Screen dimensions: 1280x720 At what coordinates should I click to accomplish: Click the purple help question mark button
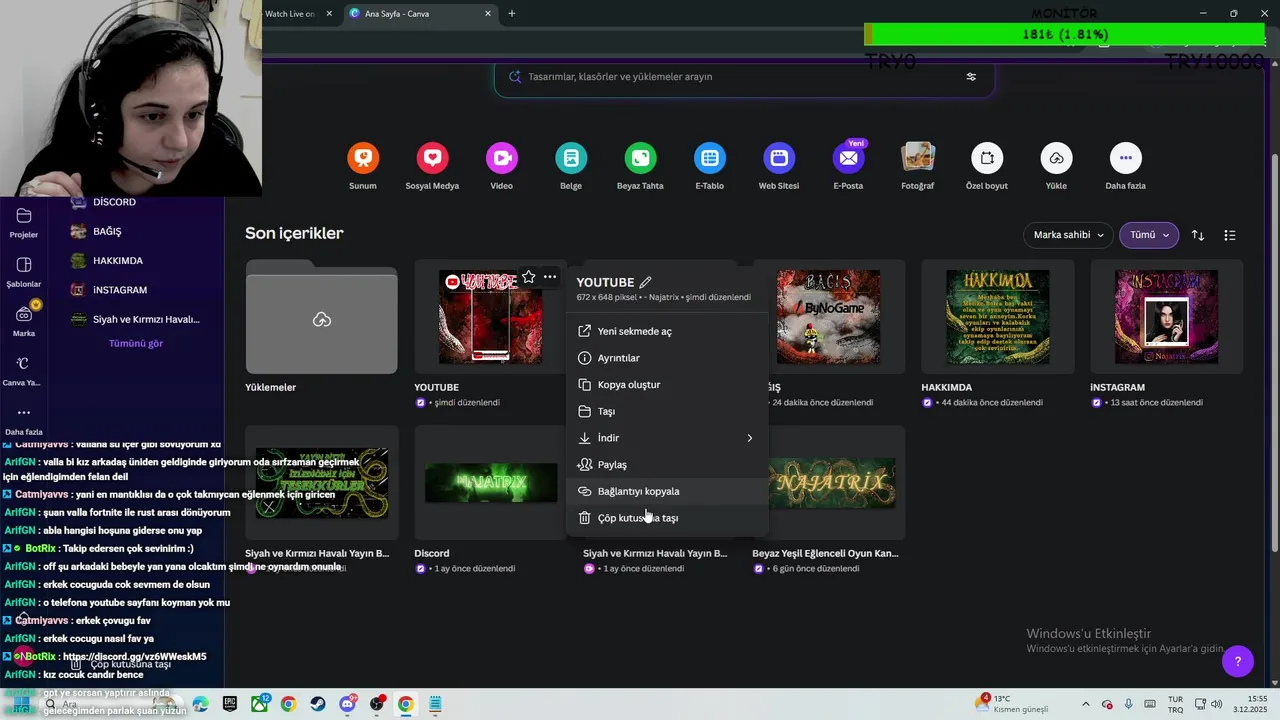pyautogui.click(x=1238, y=661)
